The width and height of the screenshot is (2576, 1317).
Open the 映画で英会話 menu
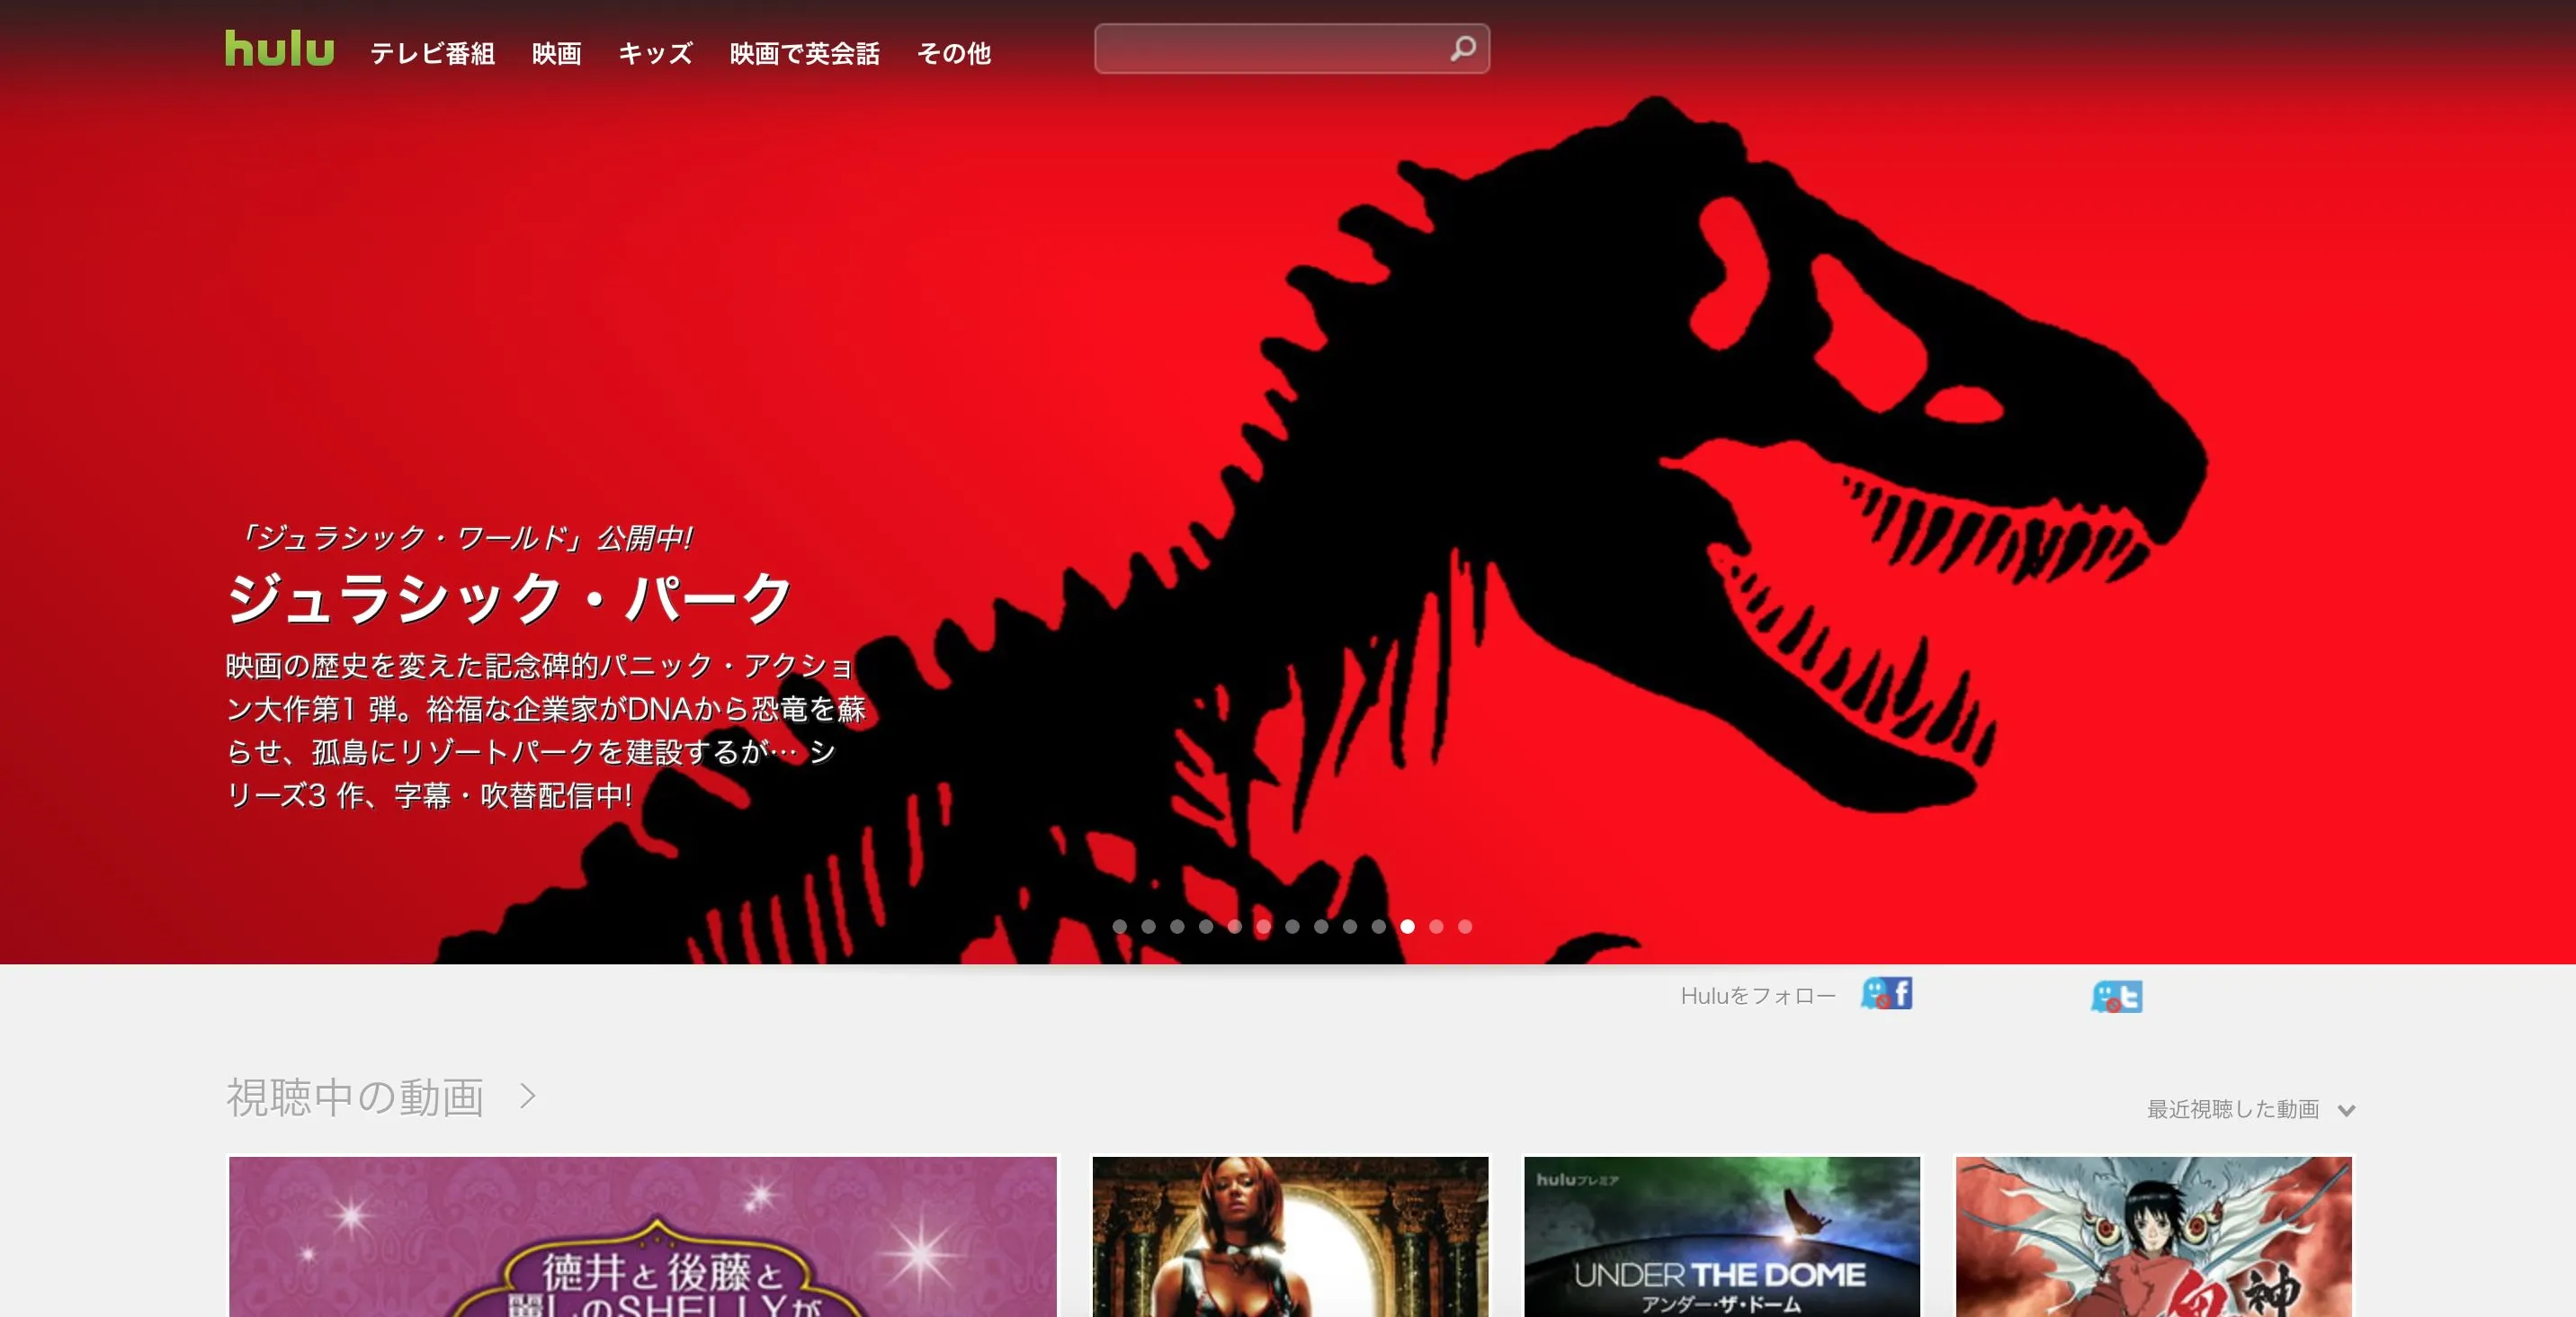tap(804, 53)
